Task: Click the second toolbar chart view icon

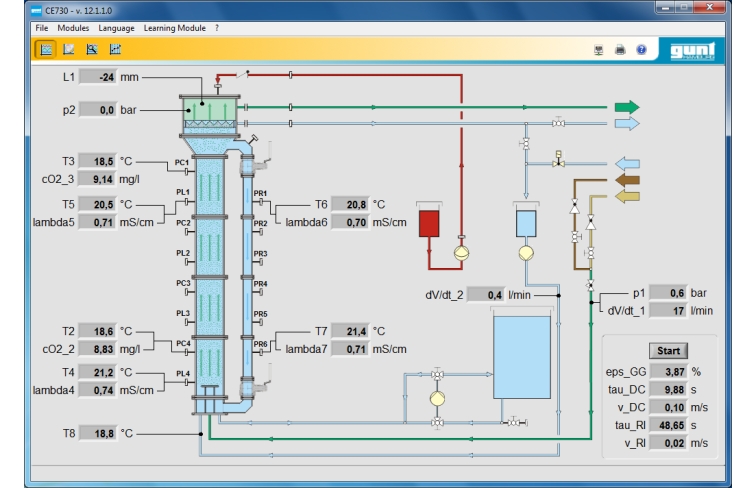Action: coord(68,48)
